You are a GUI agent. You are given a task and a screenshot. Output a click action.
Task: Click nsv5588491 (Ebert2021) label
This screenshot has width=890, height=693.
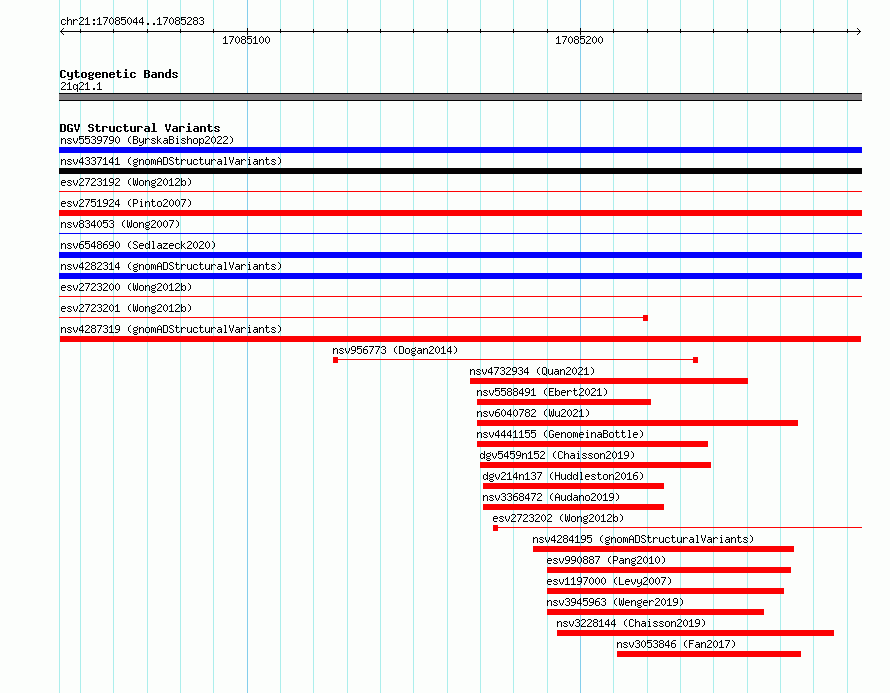tap(542, 392)
